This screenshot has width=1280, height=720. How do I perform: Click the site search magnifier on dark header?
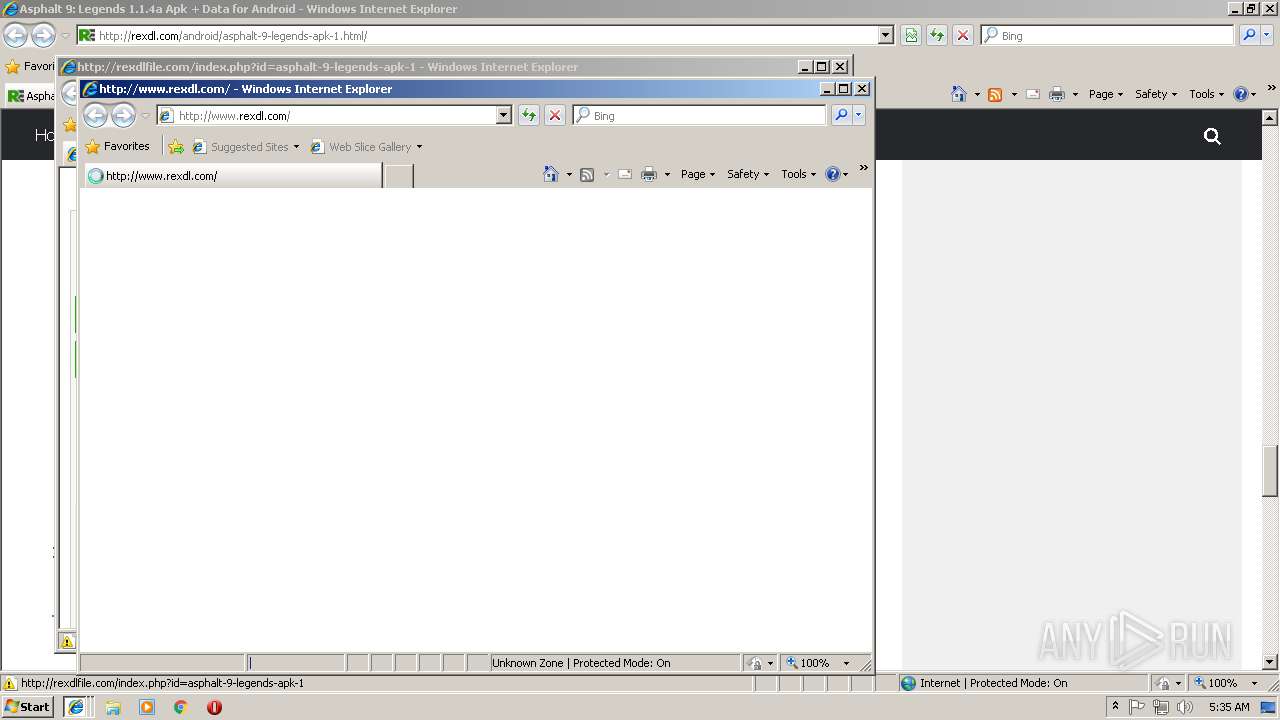pos(1212,136)
